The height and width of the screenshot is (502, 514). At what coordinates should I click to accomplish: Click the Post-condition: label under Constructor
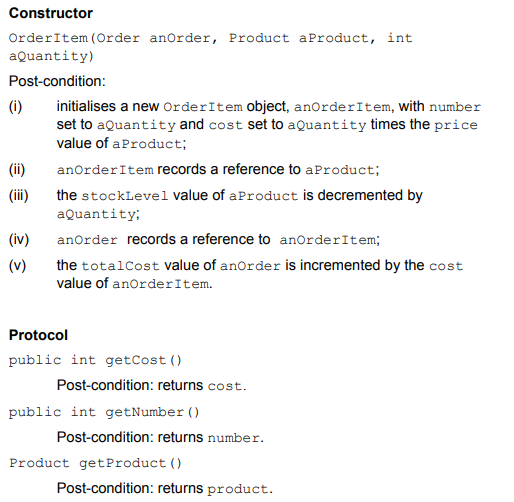[57, 81]
